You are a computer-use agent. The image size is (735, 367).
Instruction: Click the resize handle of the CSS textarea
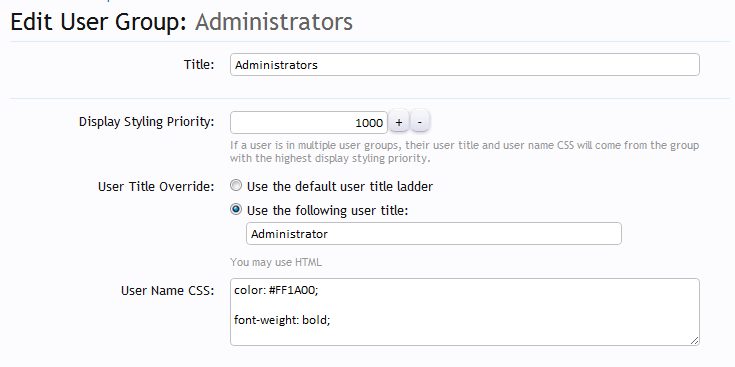pyautogui.click(x=694, y=341)
